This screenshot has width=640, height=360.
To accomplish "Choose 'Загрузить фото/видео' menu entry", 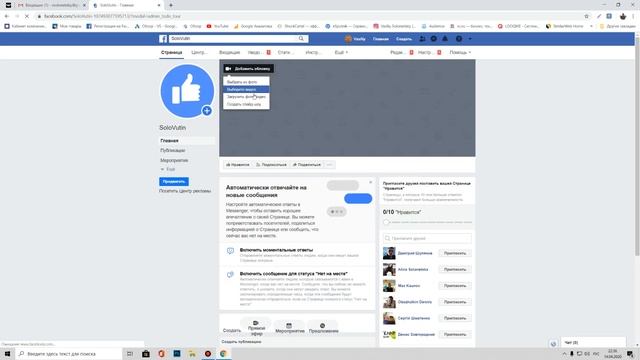I will coord(246,97).
